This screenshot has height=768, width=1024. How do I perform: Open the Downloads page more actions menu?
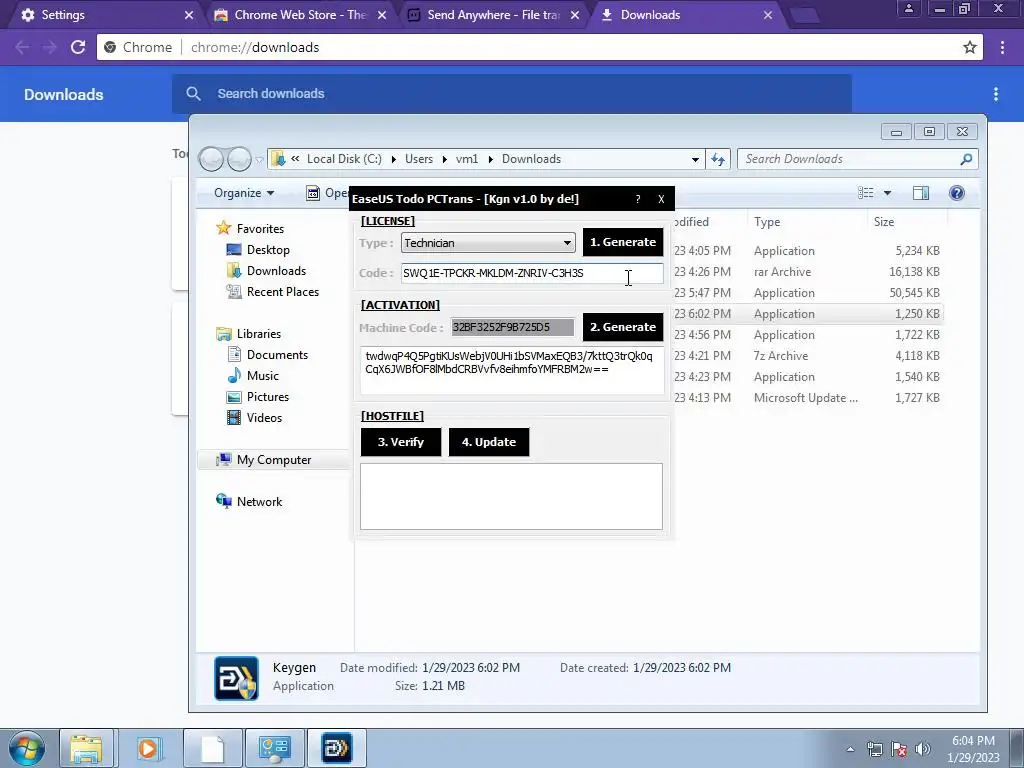point(995,94)
